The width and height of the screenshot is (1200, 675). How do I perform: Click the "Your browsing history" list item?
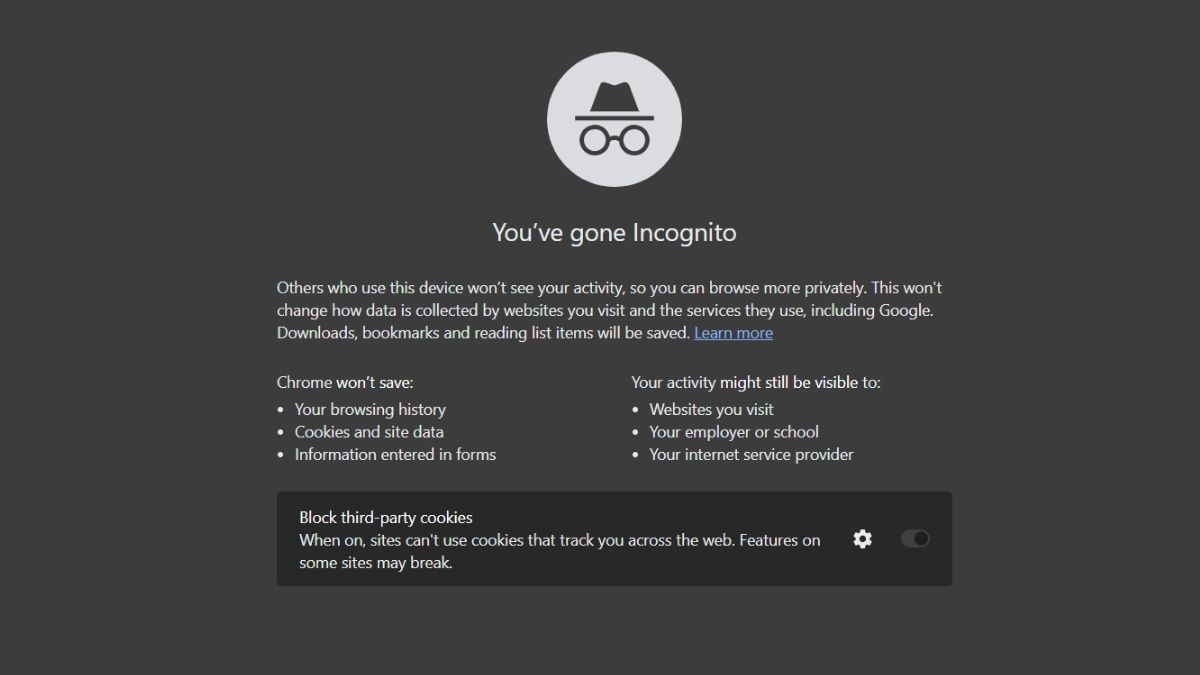click(x=370, y=409)
